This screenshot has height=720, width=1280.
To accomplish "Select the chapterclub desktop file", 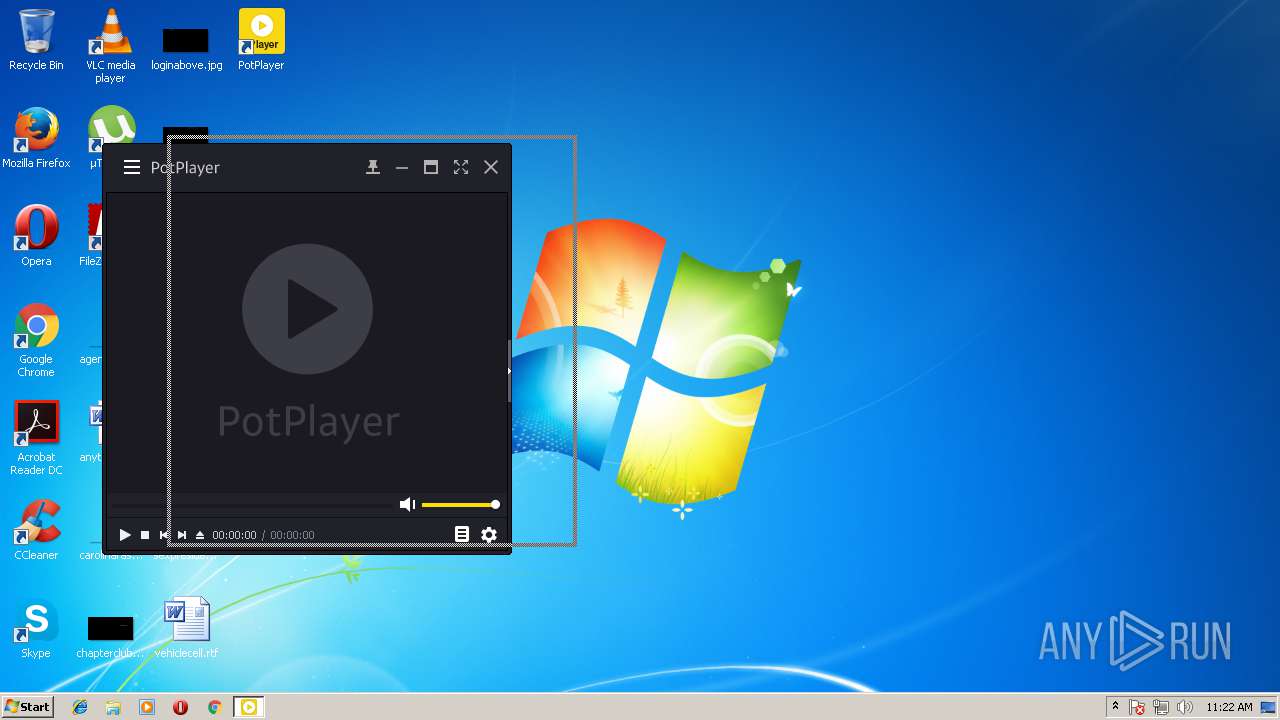I will point(110,637).
